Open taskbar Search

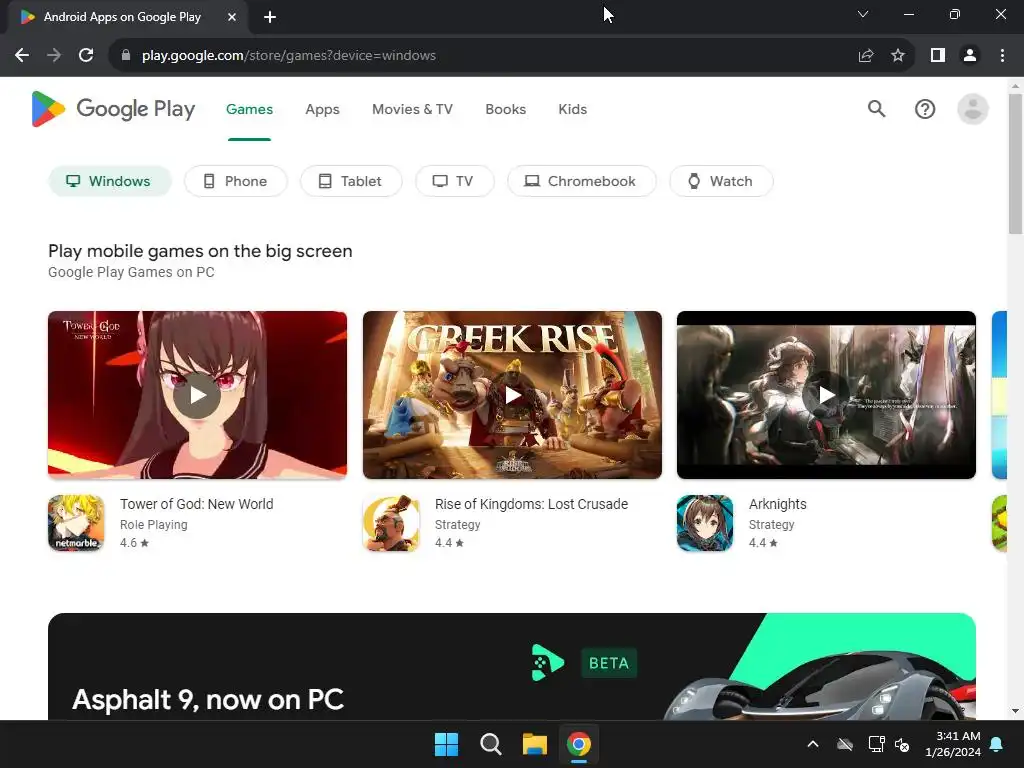pyautogui.click(x=490, y=744)
